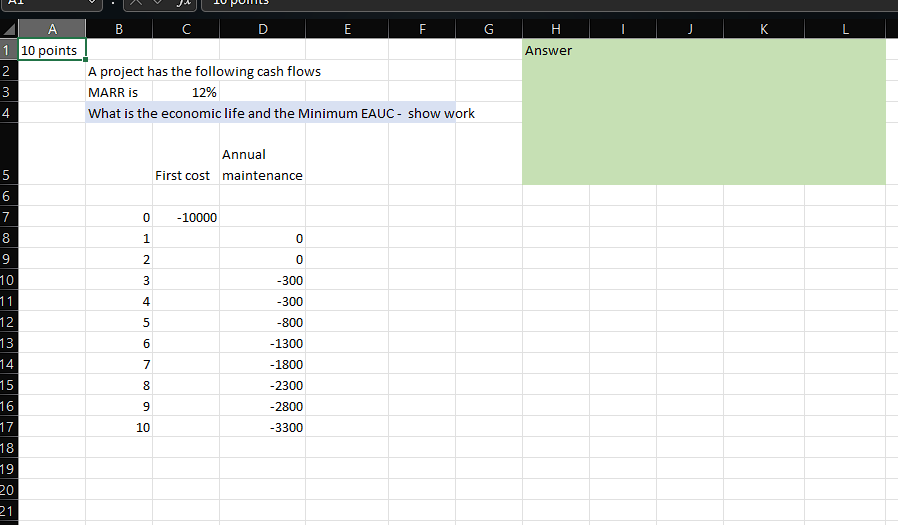The image size is (898, 525).
Task: Select year 2 cell in column B
Action: coord(119,259)
